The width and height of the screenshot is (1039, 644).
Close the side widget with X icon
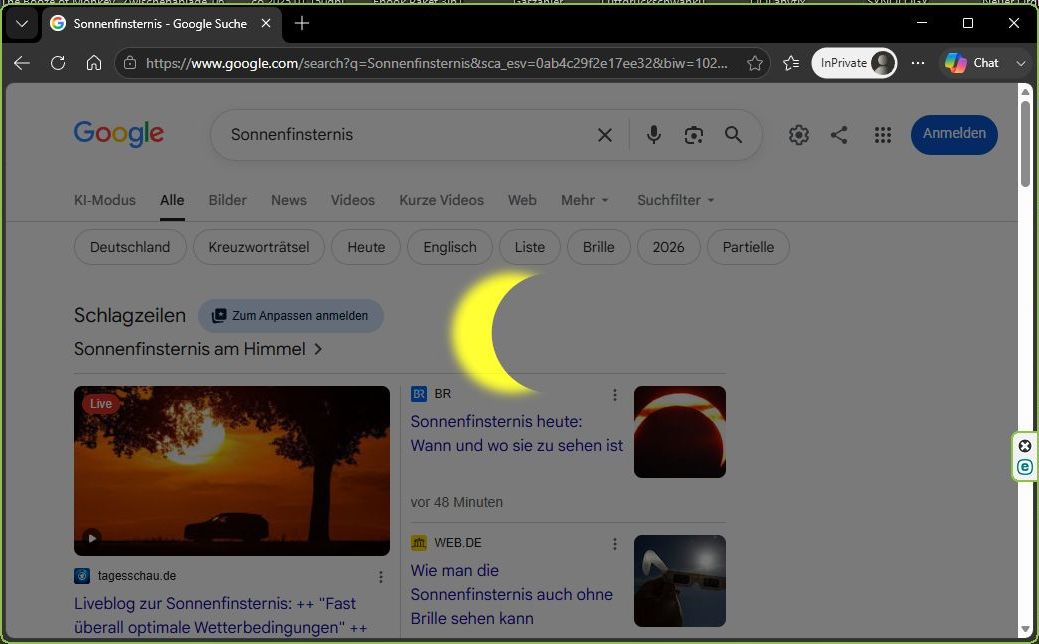click(1024, 446)
